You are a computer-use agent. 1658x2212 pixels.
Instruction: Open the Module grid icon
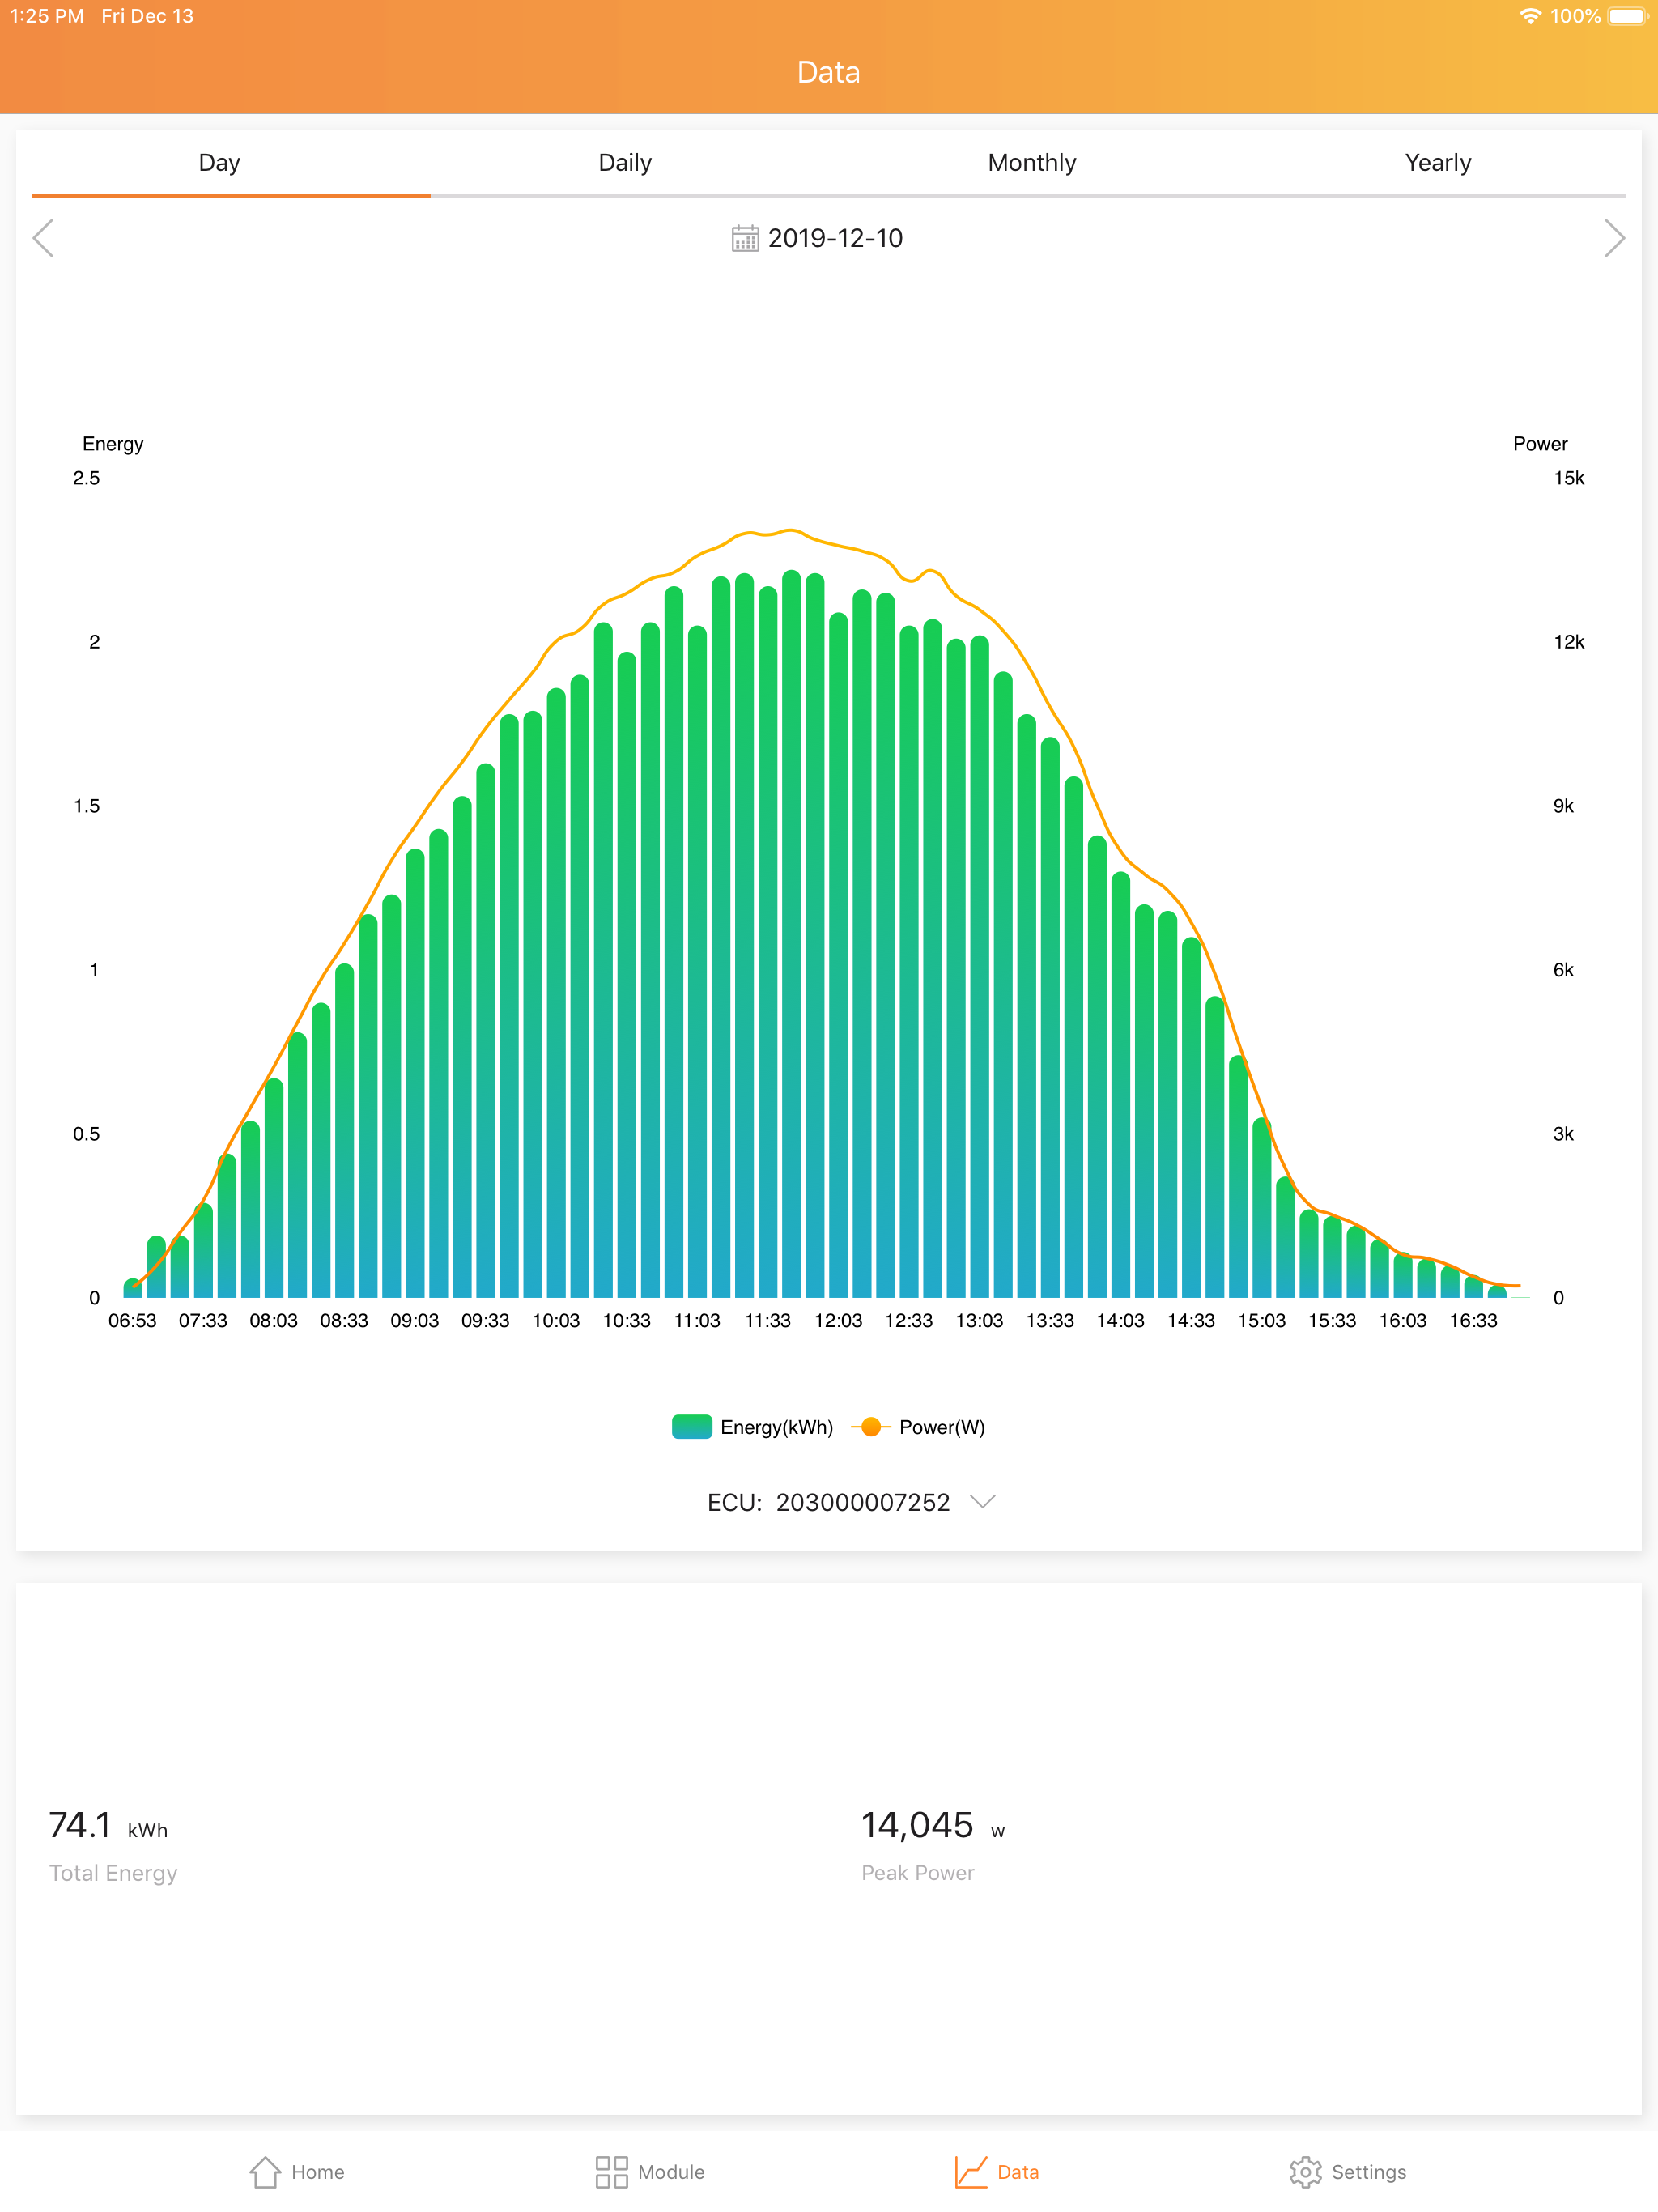click(x=611, y=2171)
